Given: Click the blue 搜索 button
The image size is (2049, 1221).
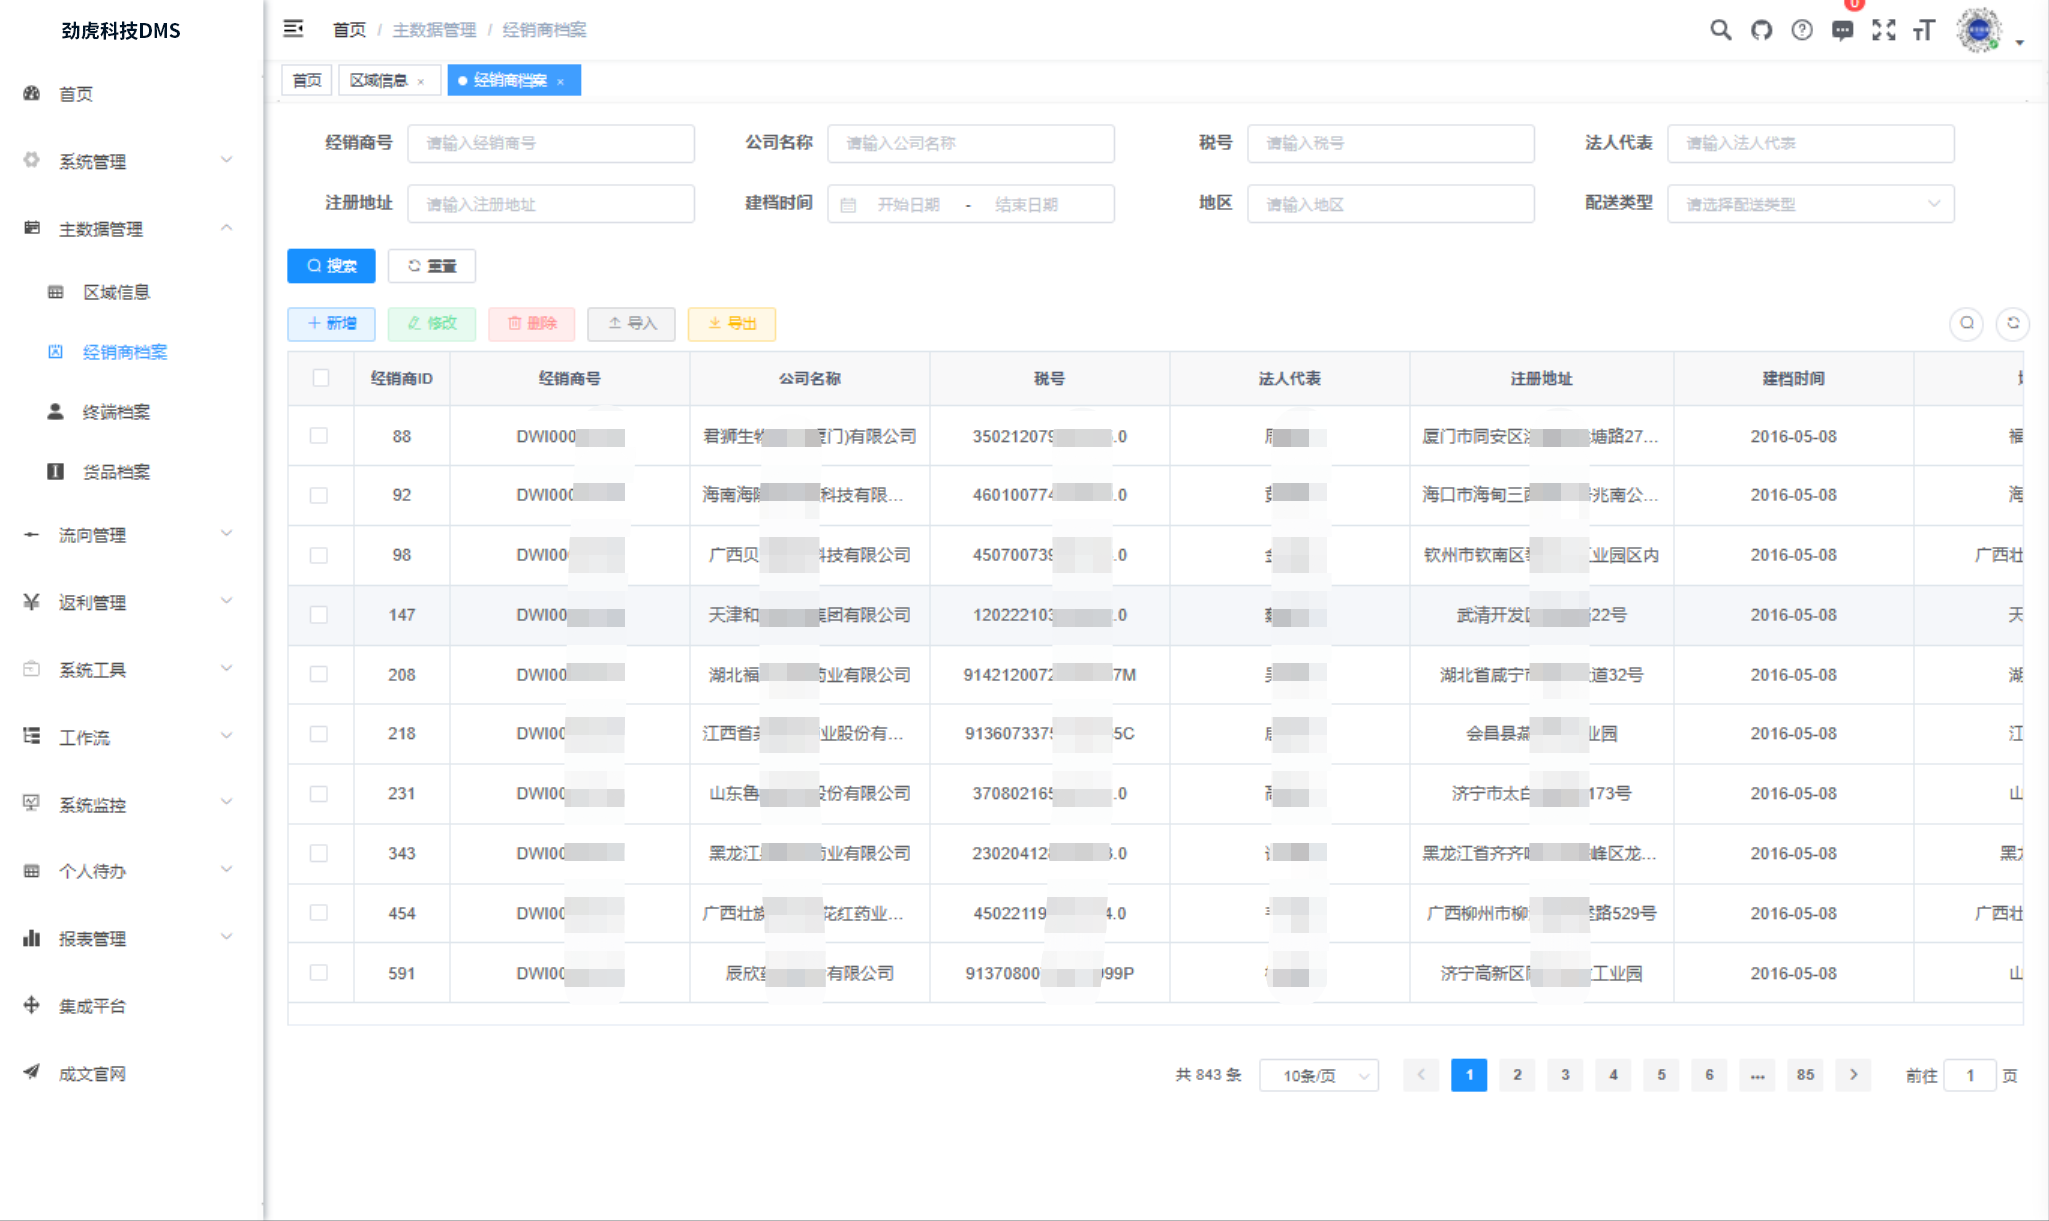Looking at the screenshot, I should 331,266.
